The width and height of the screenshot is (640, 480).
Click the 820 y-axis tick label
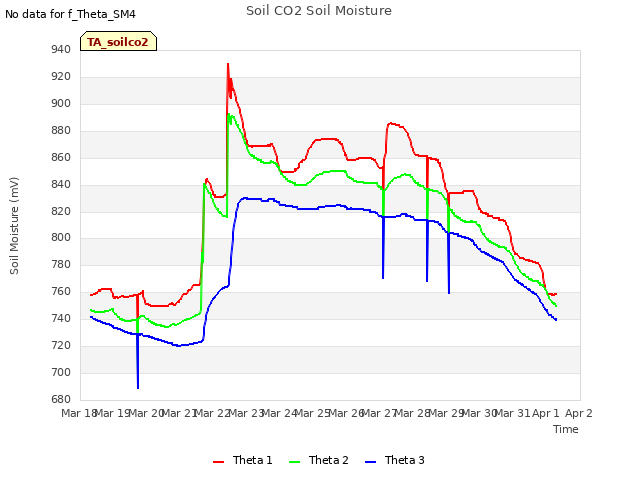pyautogui.click(x=61, y=211)
